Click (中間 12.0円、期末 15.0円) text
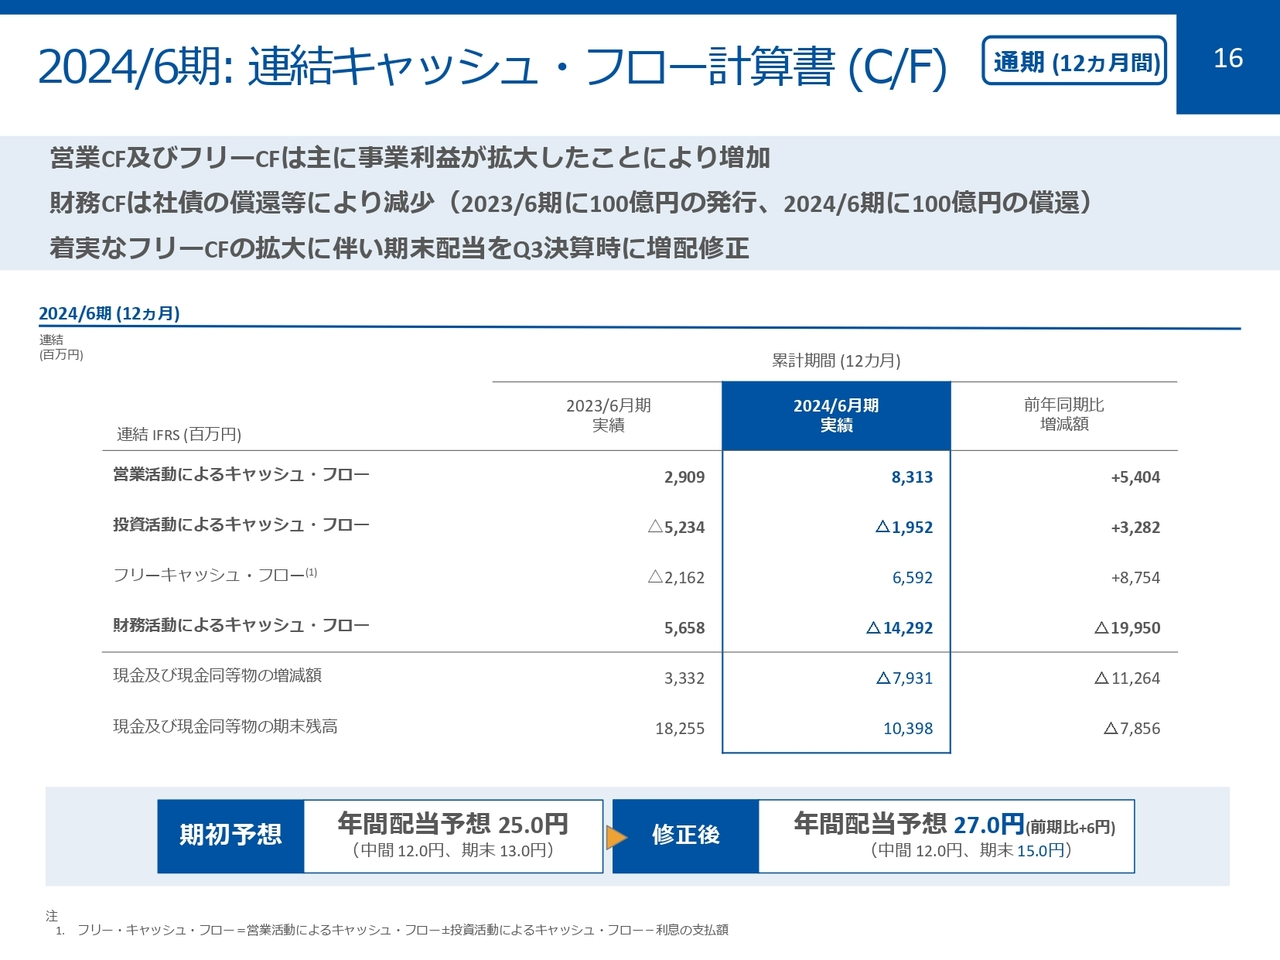1280x960 pixels. [x=971, y=851]
